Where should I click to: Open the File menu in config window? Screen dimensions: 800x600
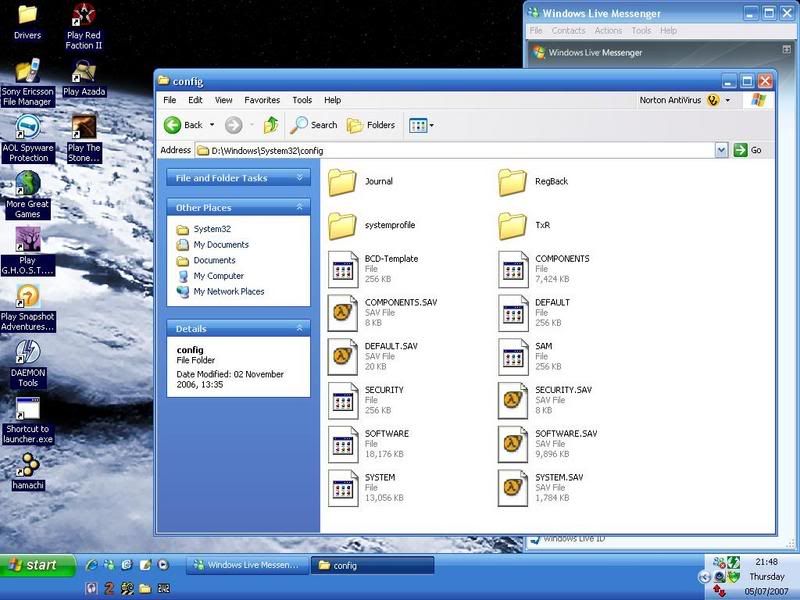pyautogui.click(x=169, y=100)
